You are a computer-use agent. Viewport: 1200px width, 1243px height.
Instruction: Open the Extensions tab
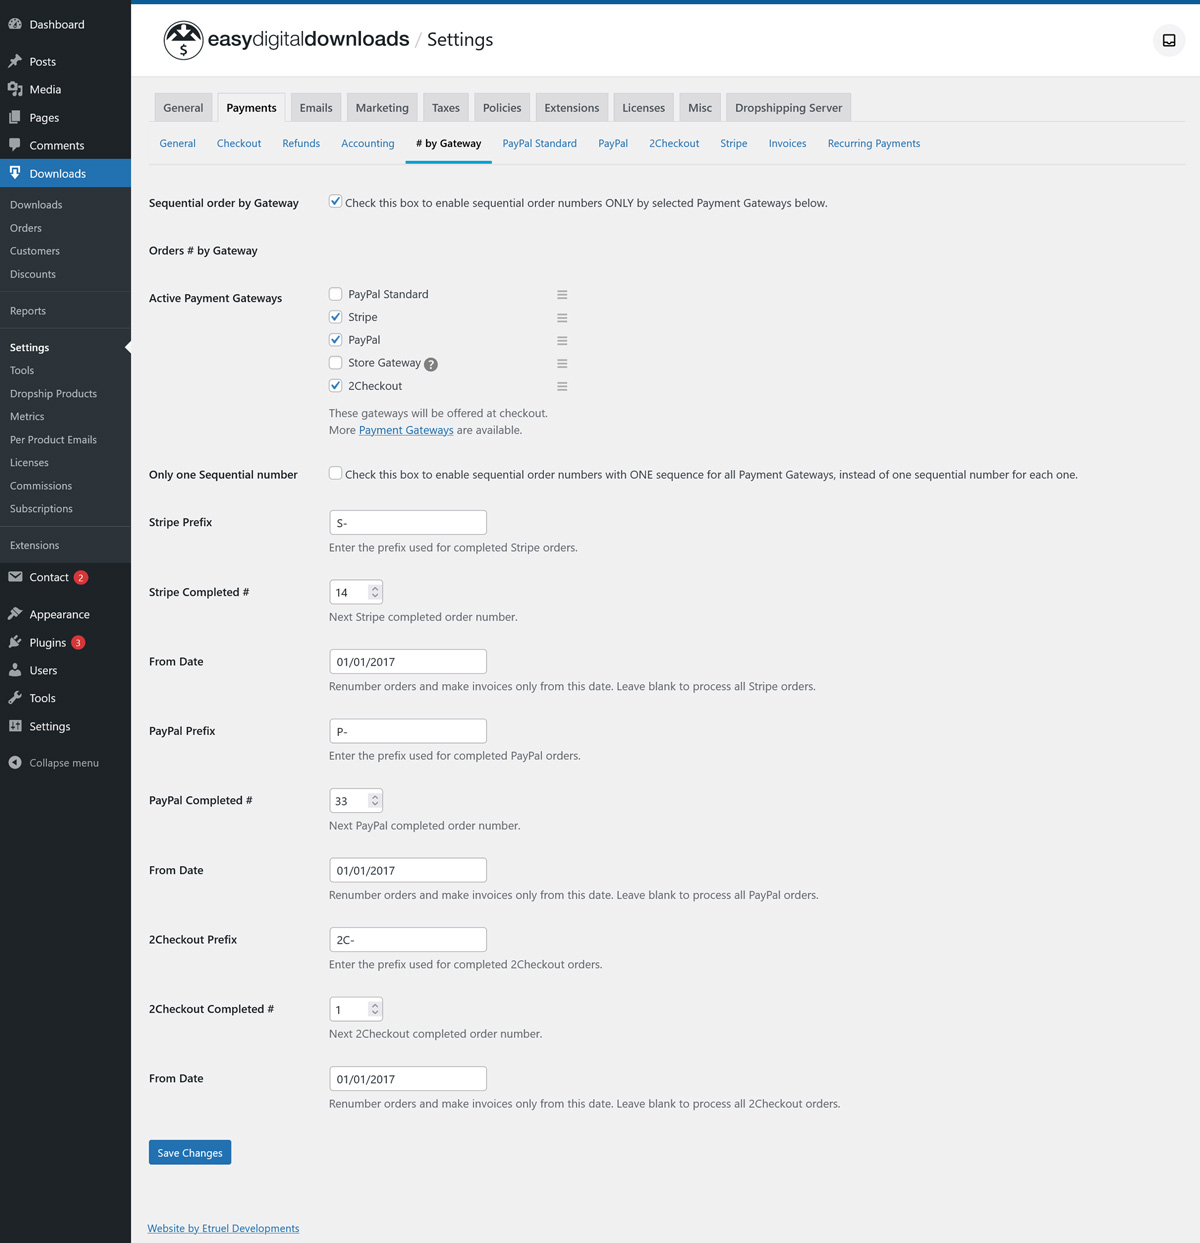(572, 107)
